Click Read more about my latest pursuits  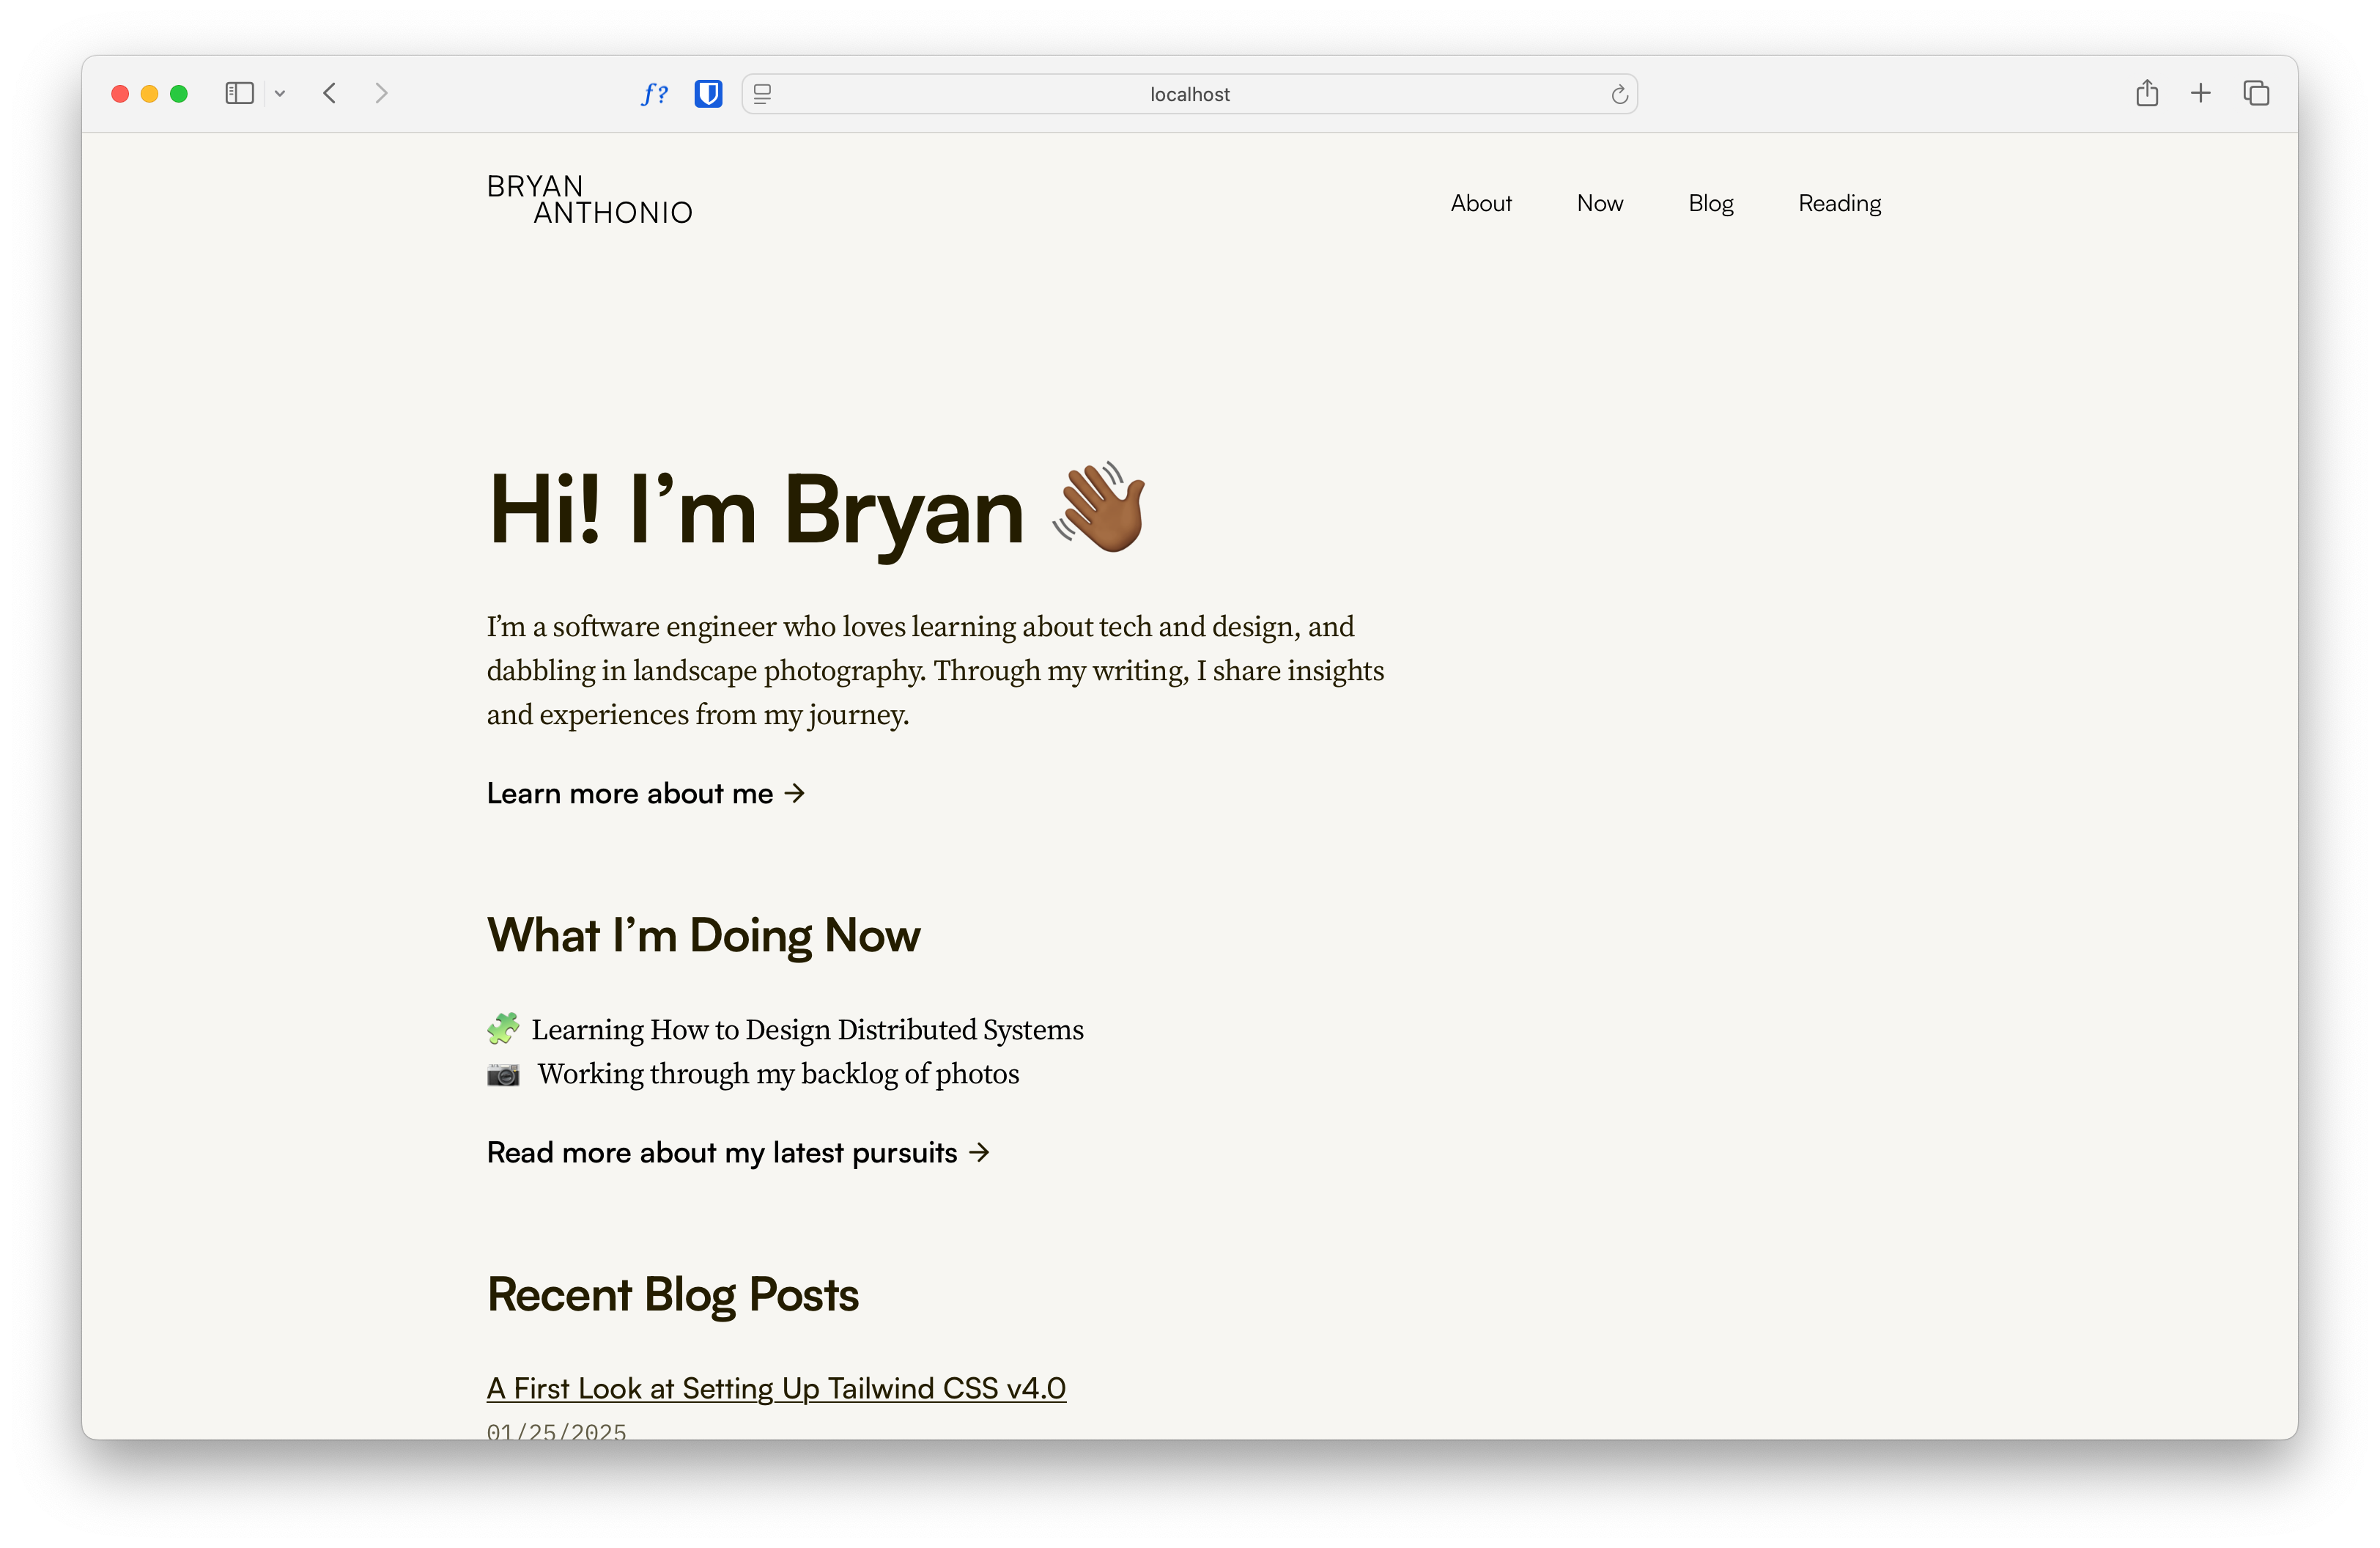[x=737, y=1152]
